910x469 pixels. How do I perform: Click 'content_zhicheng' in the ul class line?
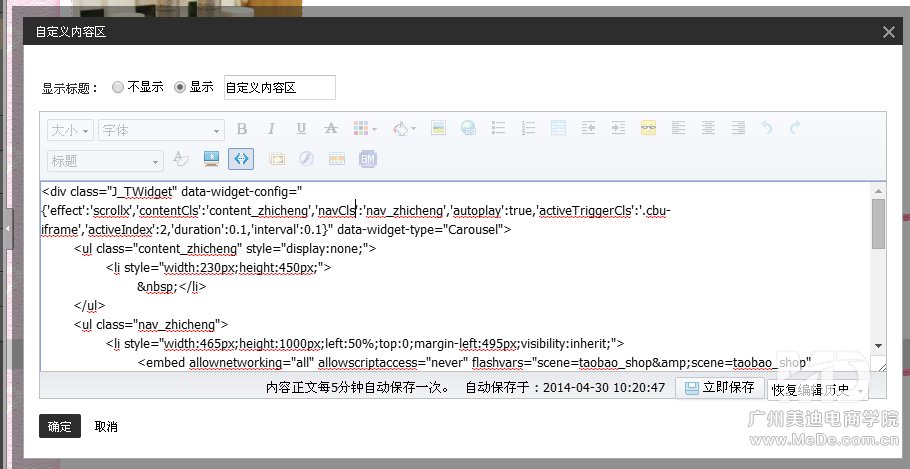click(x=189, y=248)
